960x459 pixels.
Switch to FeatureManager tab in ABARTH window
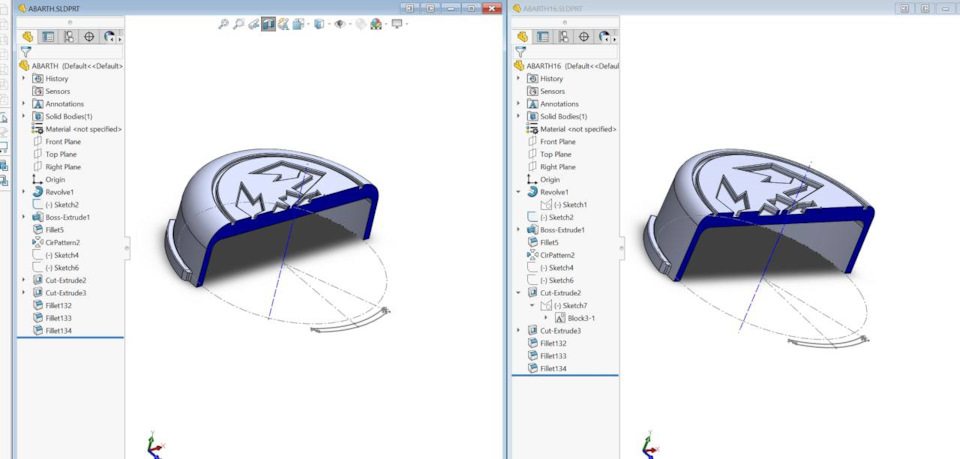27,37
